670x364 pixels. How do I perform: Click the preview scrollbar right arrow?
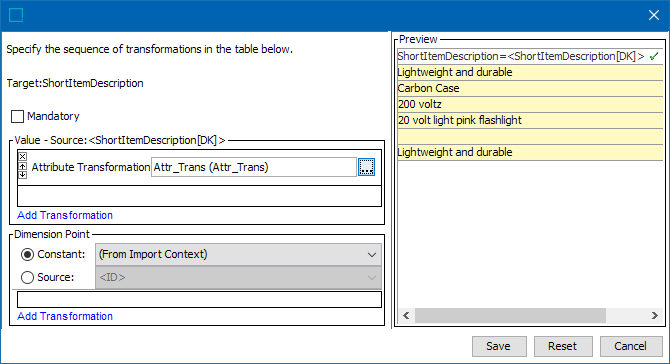[655, 315]
